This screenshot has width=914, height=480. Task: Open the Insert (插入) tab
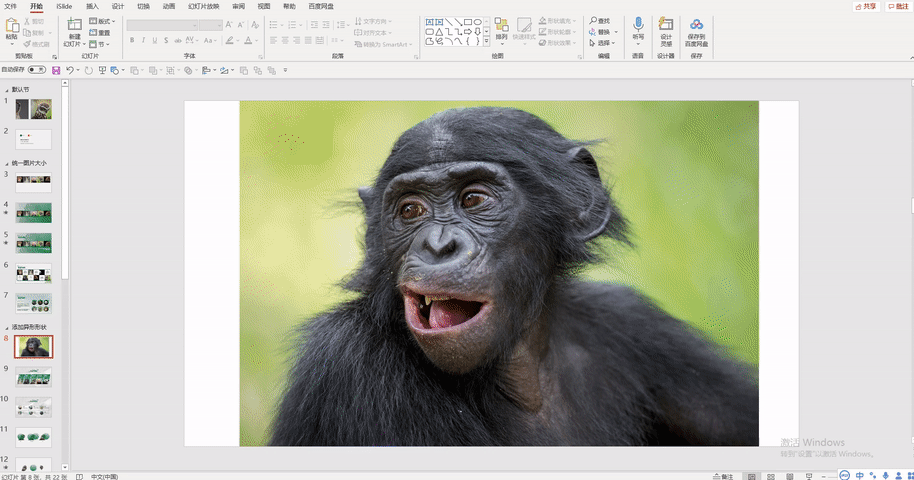92,6
